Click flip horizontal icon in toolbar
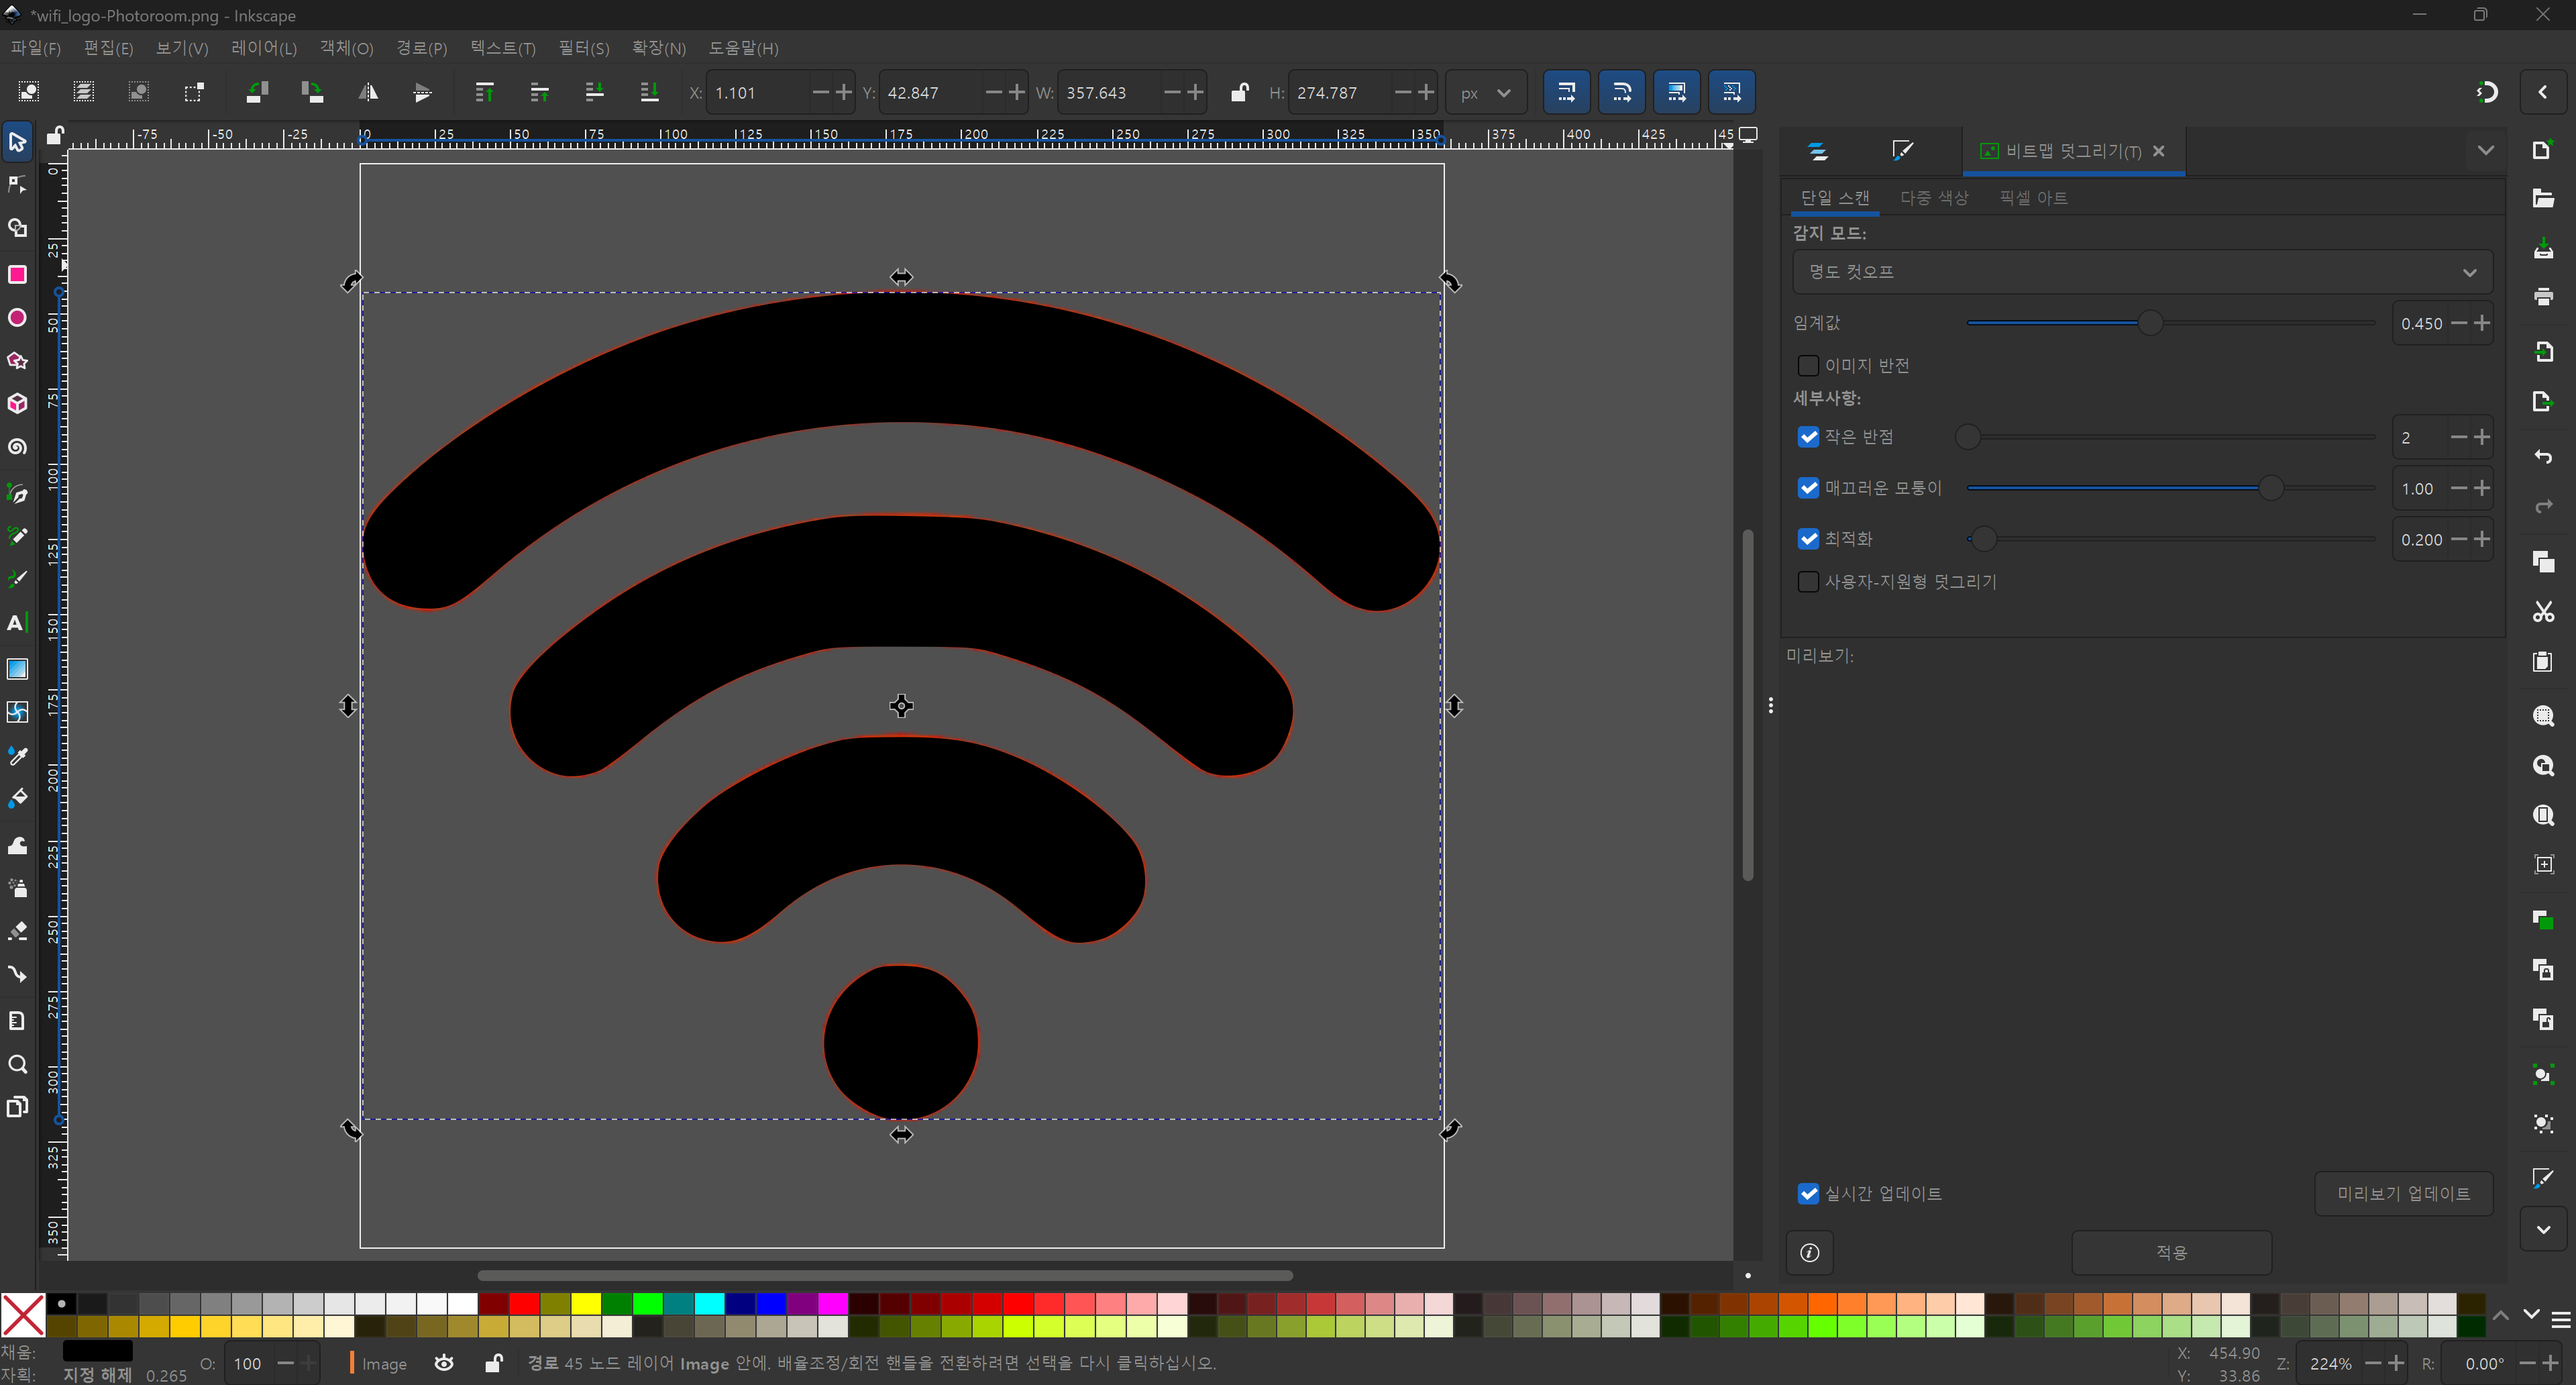The image size is (2576, 1385). (x=368, y=92)
